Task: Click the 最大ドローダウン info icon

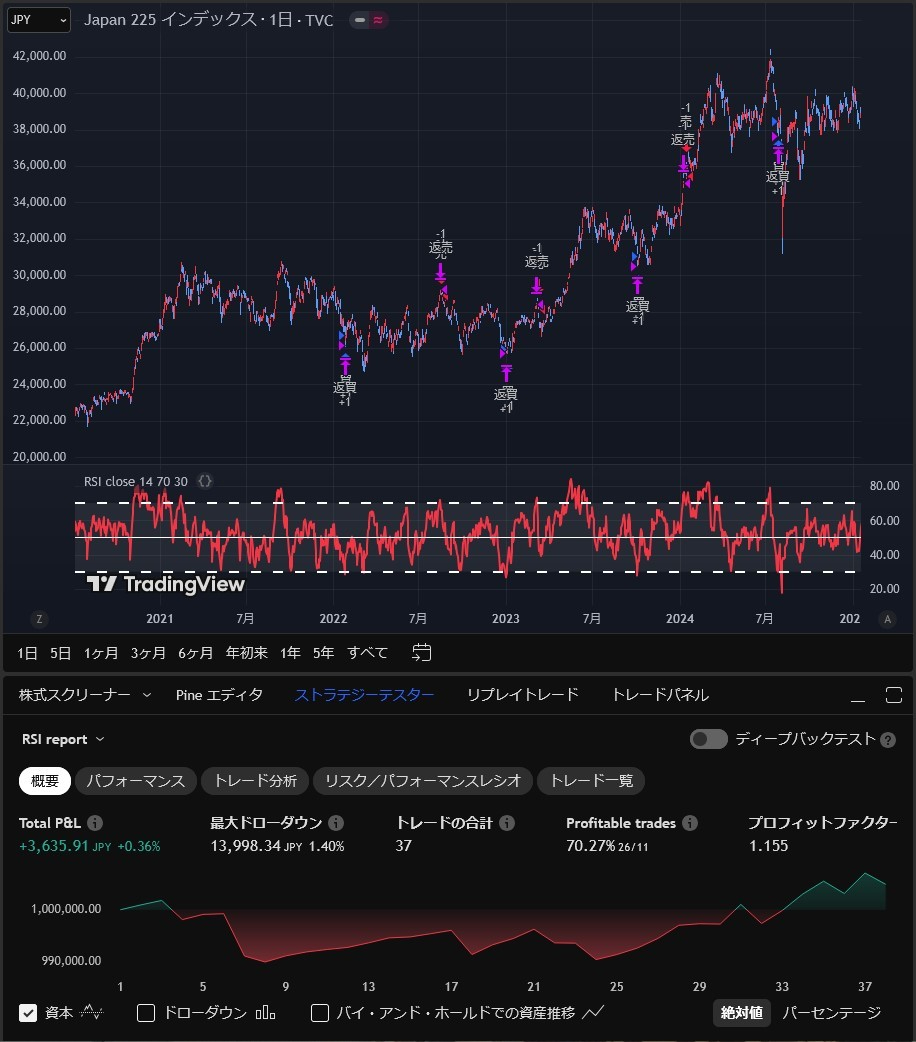Action: [x=334, y=823]
